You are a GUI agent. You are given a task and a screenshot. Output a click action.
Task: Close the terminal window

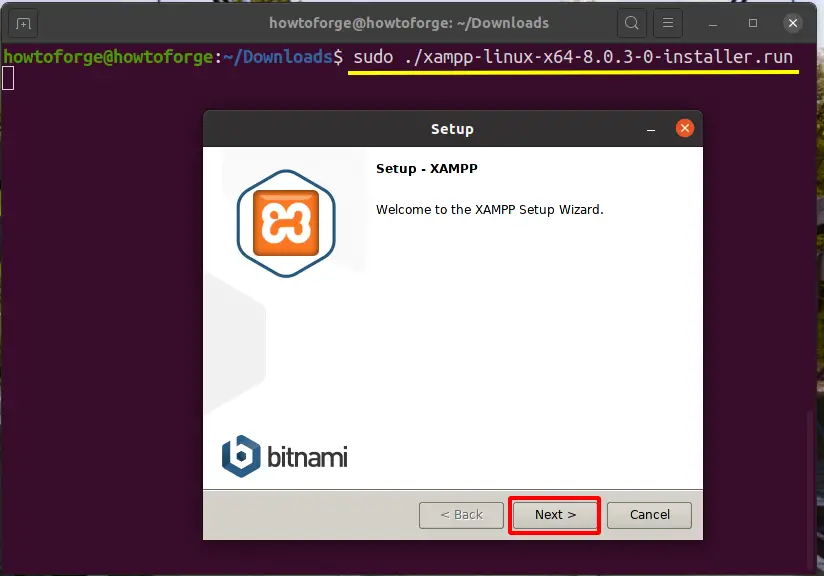coord(793,23)
